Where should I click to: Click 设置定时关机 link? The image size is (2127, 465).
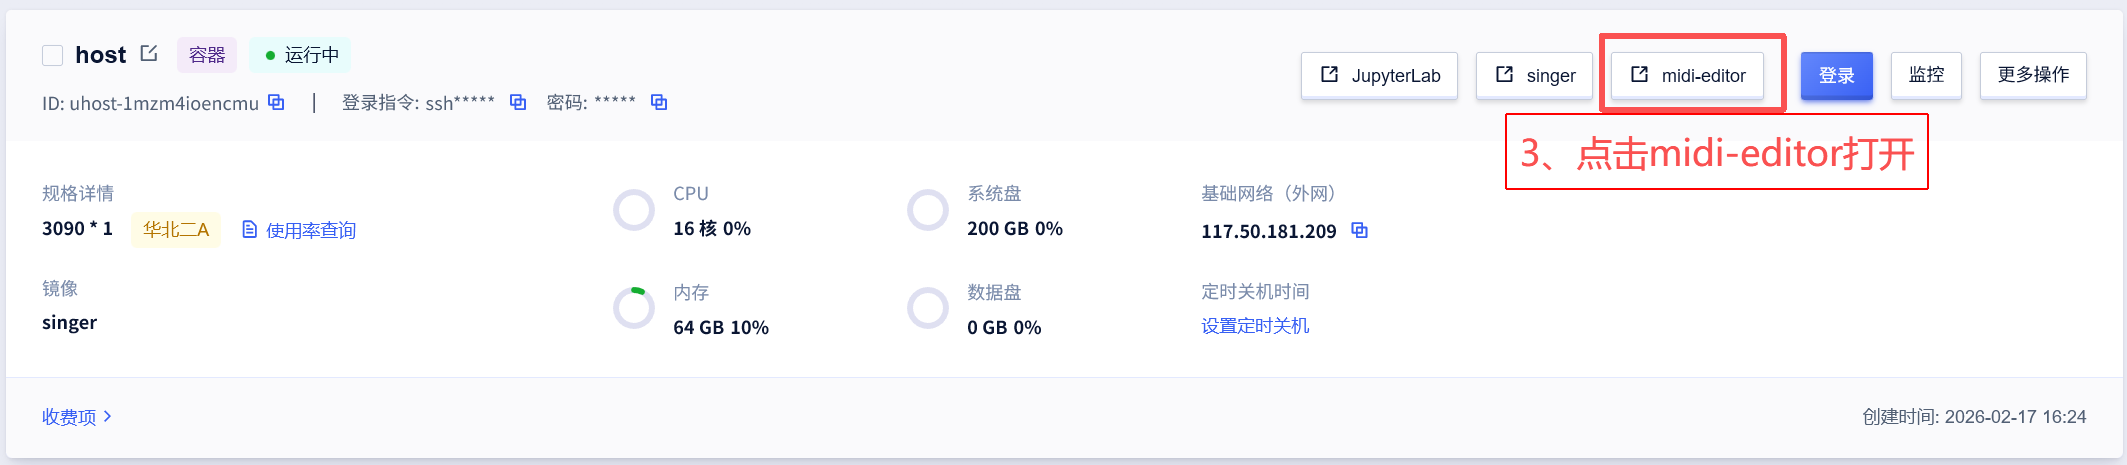click(1255, 326)
